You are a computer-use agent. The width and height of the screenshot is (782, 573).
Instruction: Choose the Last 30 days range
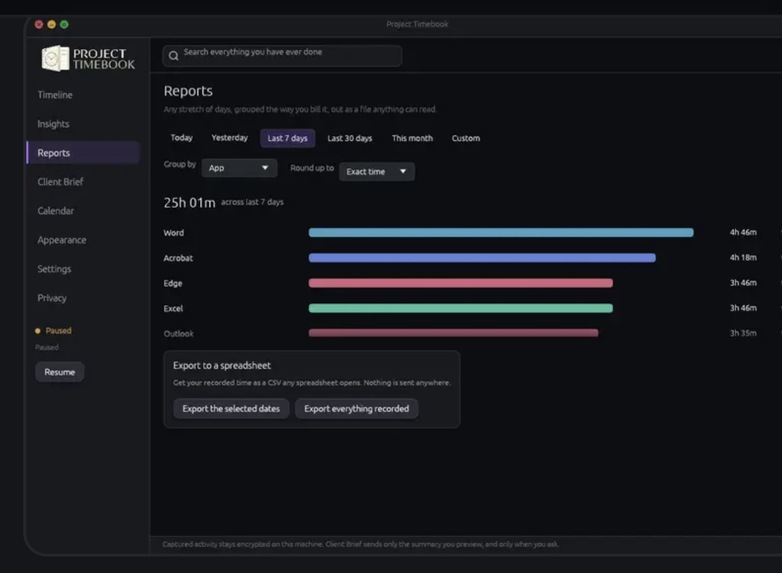(x=350, y=138)
